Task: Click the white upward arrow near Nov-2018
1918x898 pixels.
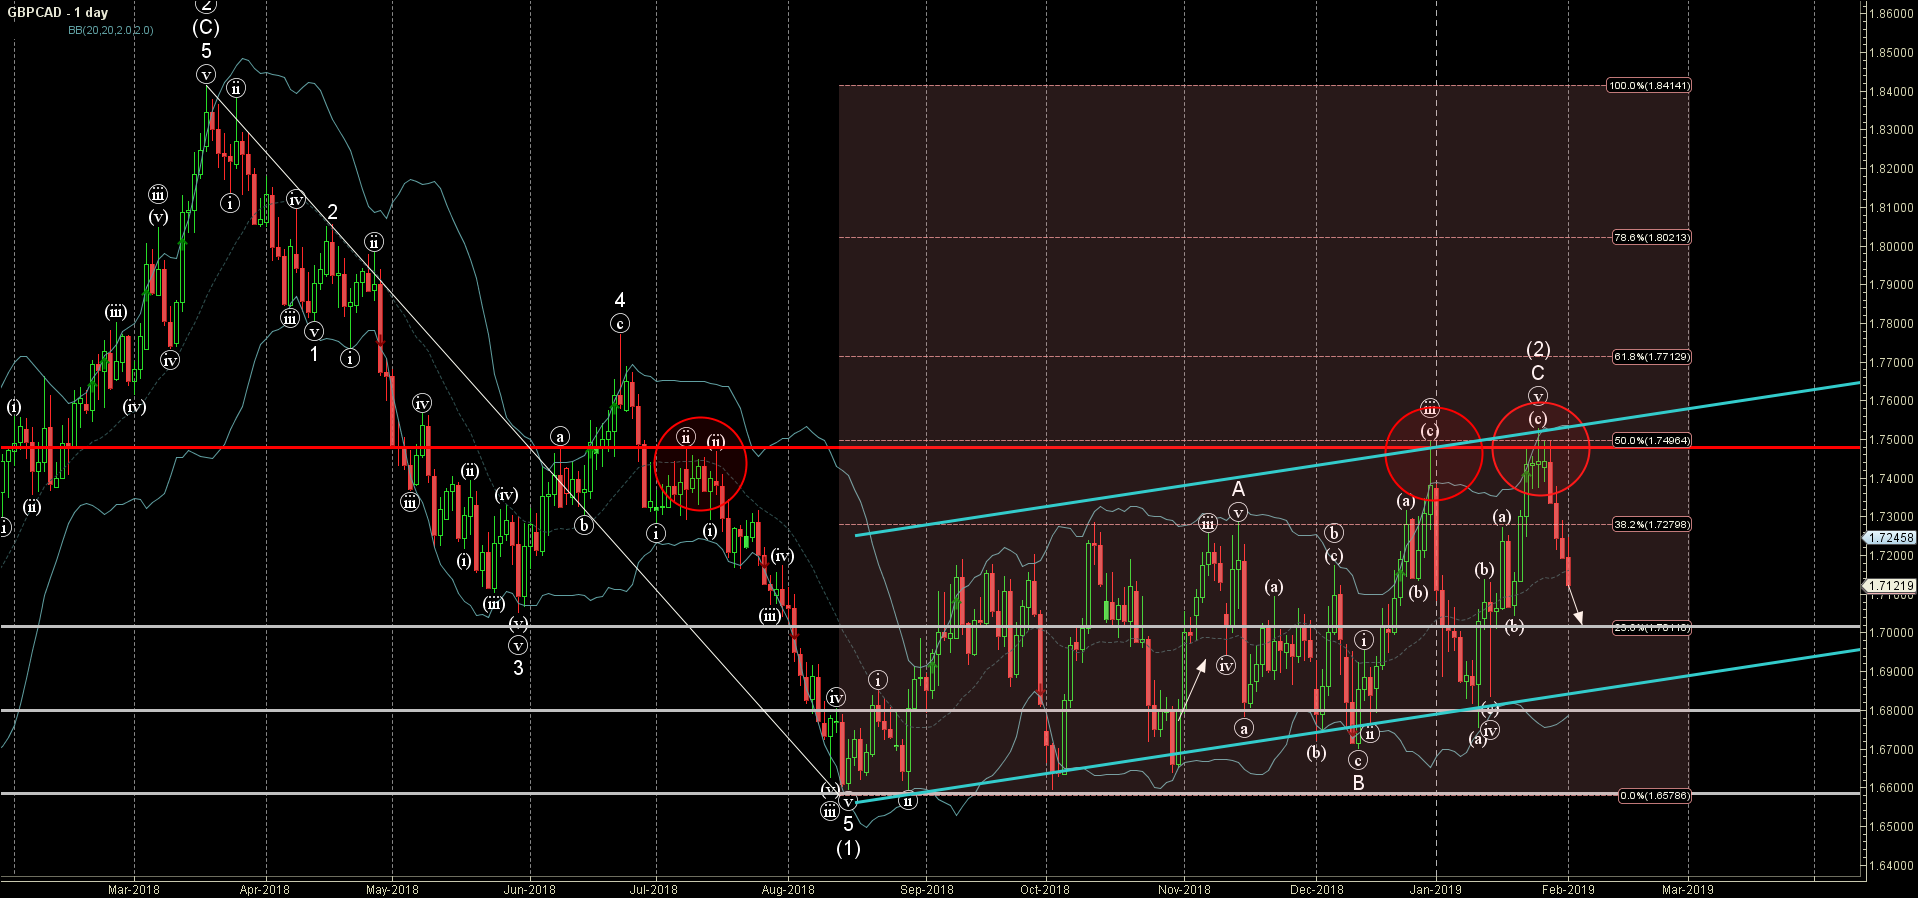Action: 1193,684
